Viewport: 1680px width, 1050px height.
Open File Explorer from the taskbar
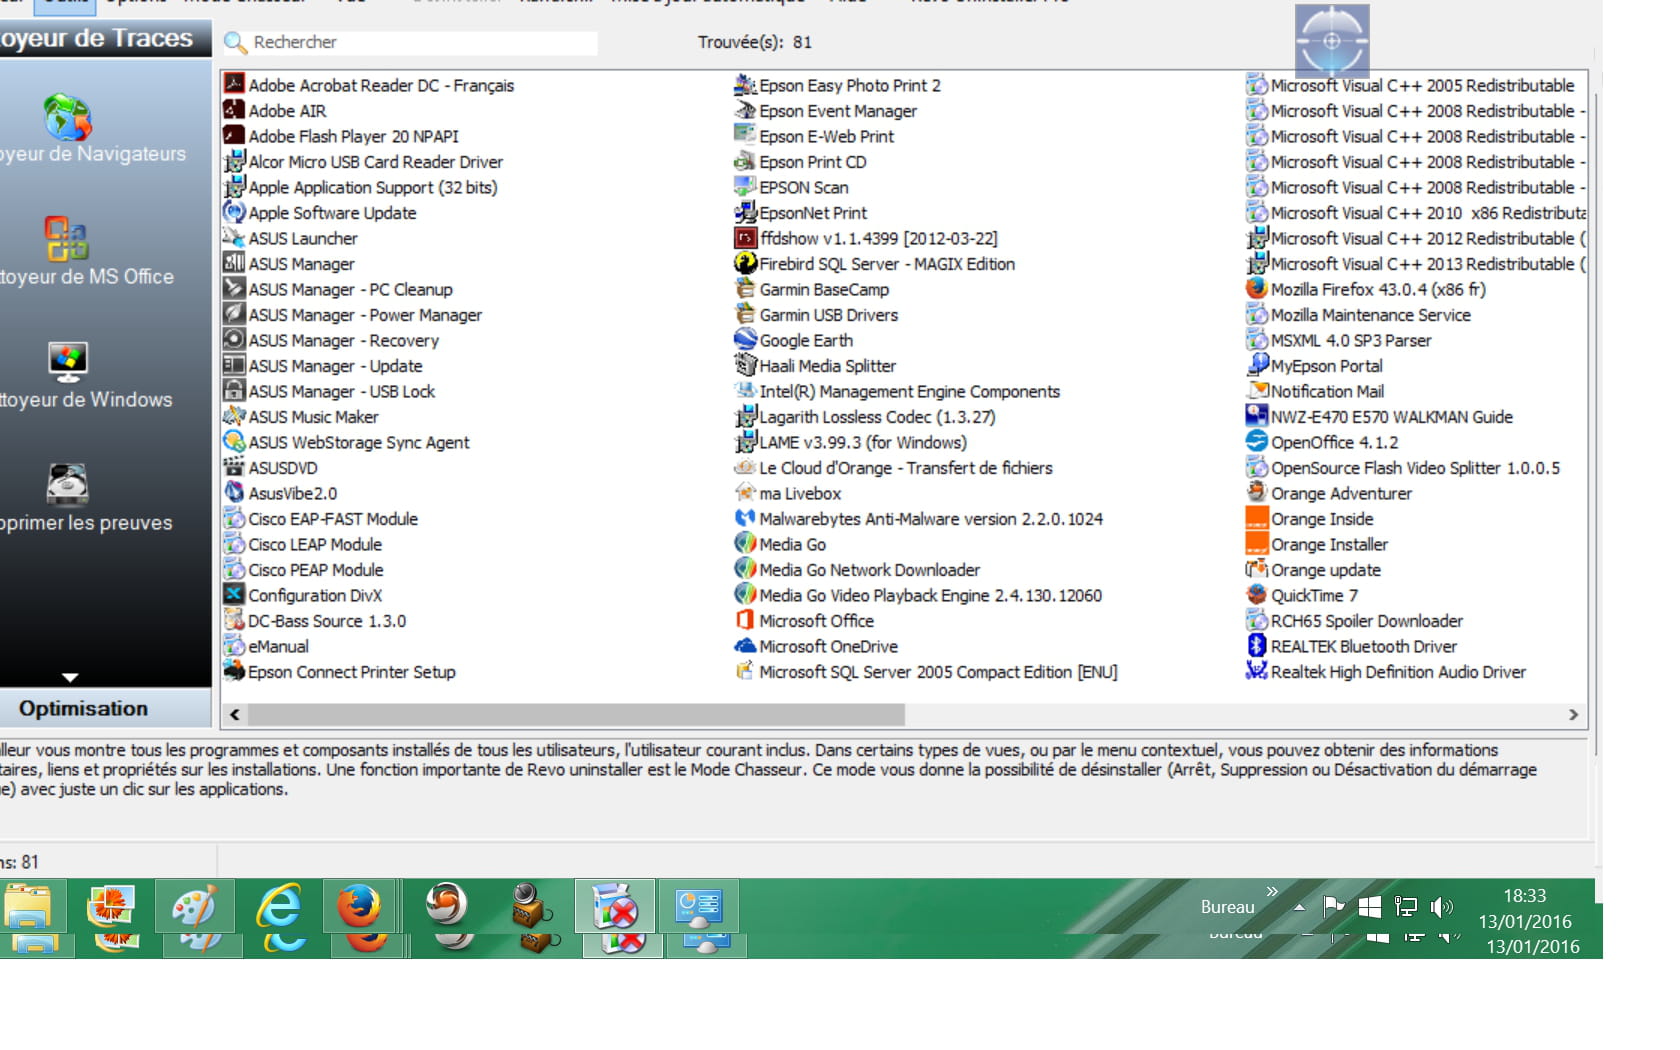pyautogui.click(x=29, y=906)
